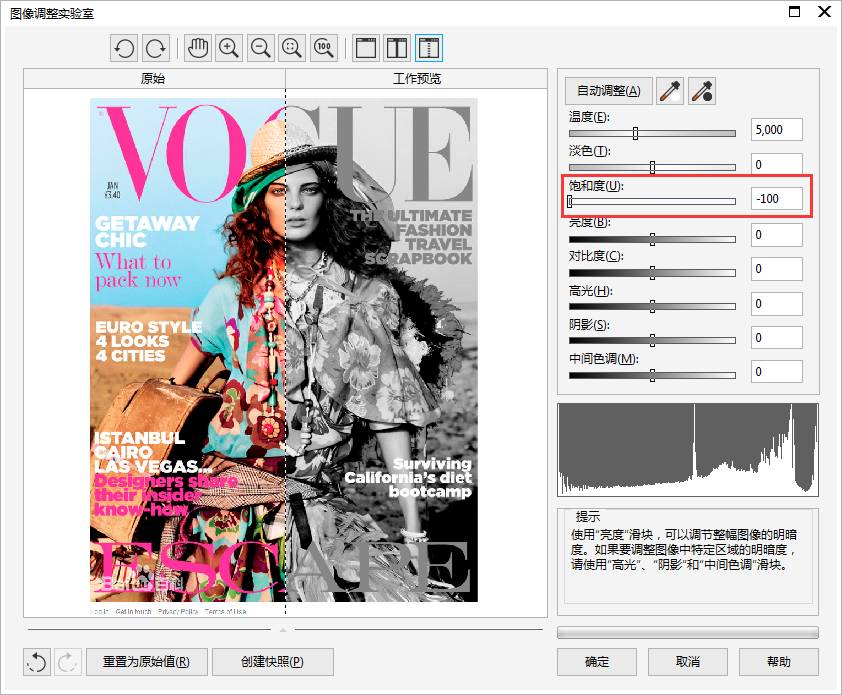The height and width of the screenshot is (695, 842).
Task: Click the 高光 highlights slider handle
Action: [652, 307]
